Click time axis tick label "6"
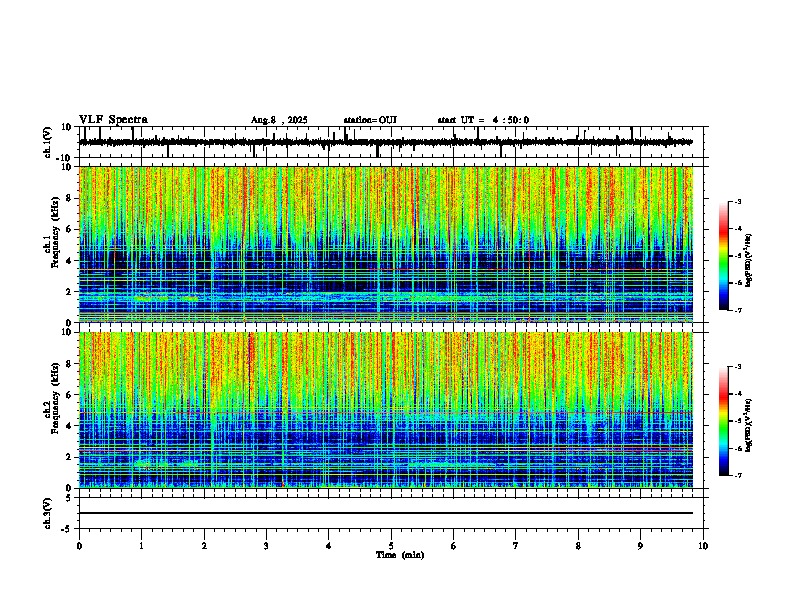Screen dimensions: 792x612 454,546
